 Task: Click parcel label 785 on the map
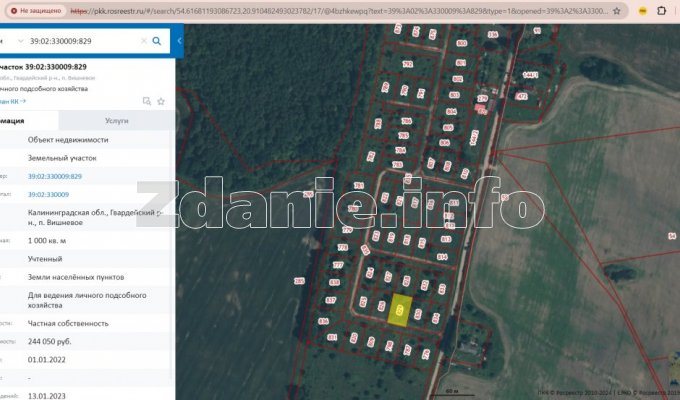[403, 136]
